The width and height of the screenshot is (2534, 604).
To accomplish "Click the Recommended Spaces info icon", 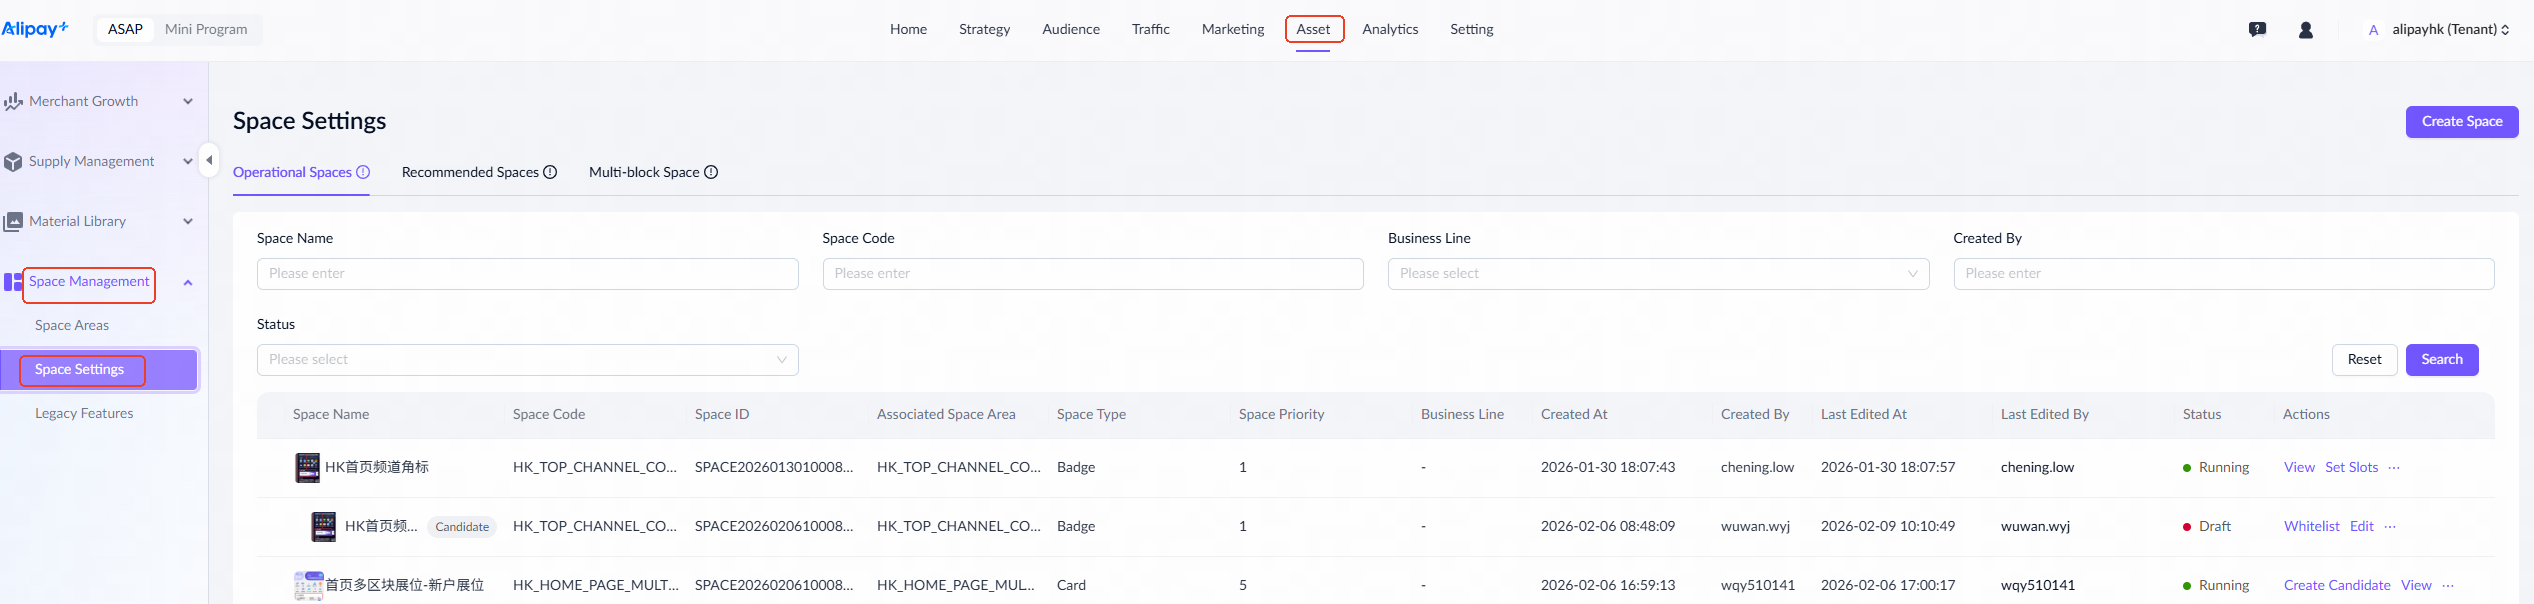I will click(x=550, y=172).
